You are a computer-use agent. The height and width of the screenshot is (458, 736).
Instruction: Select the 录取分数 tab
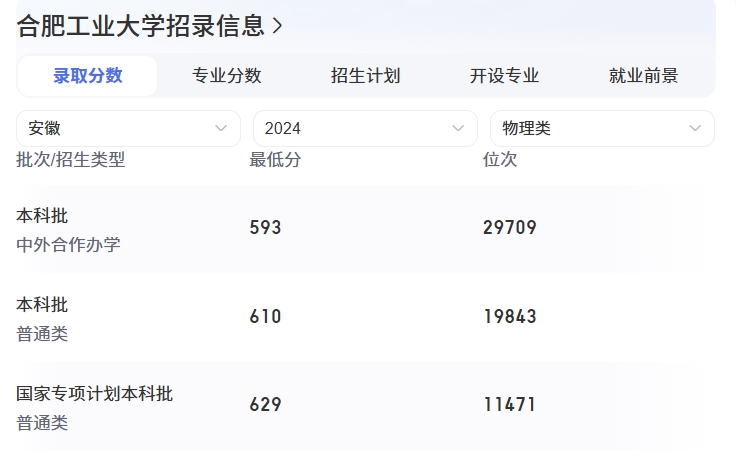click(87, 76)
